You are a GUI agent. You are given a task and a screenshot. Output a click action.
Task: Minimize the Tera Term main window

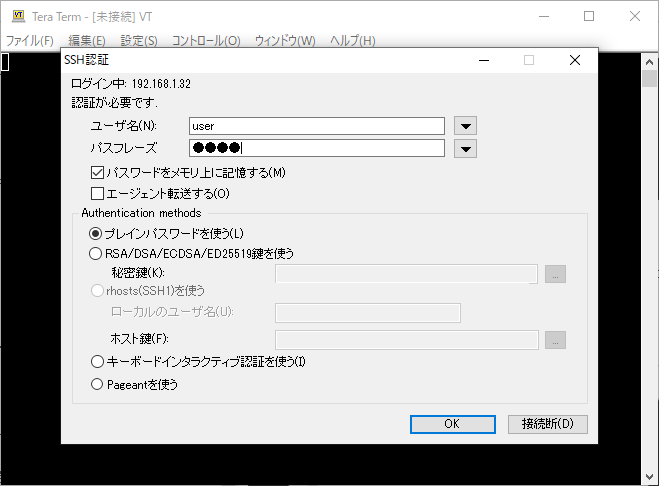pyautogui.click(x=544, y=16)
